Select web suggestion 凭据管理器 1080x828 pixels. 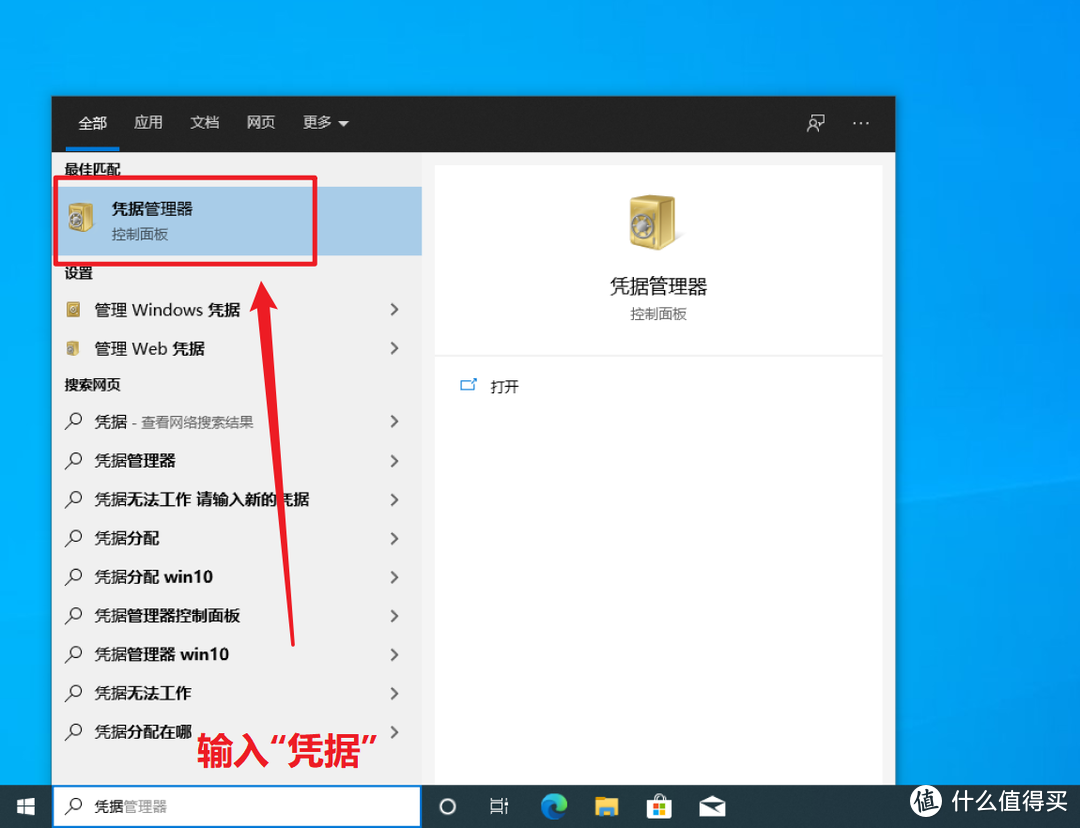(237, 460)
